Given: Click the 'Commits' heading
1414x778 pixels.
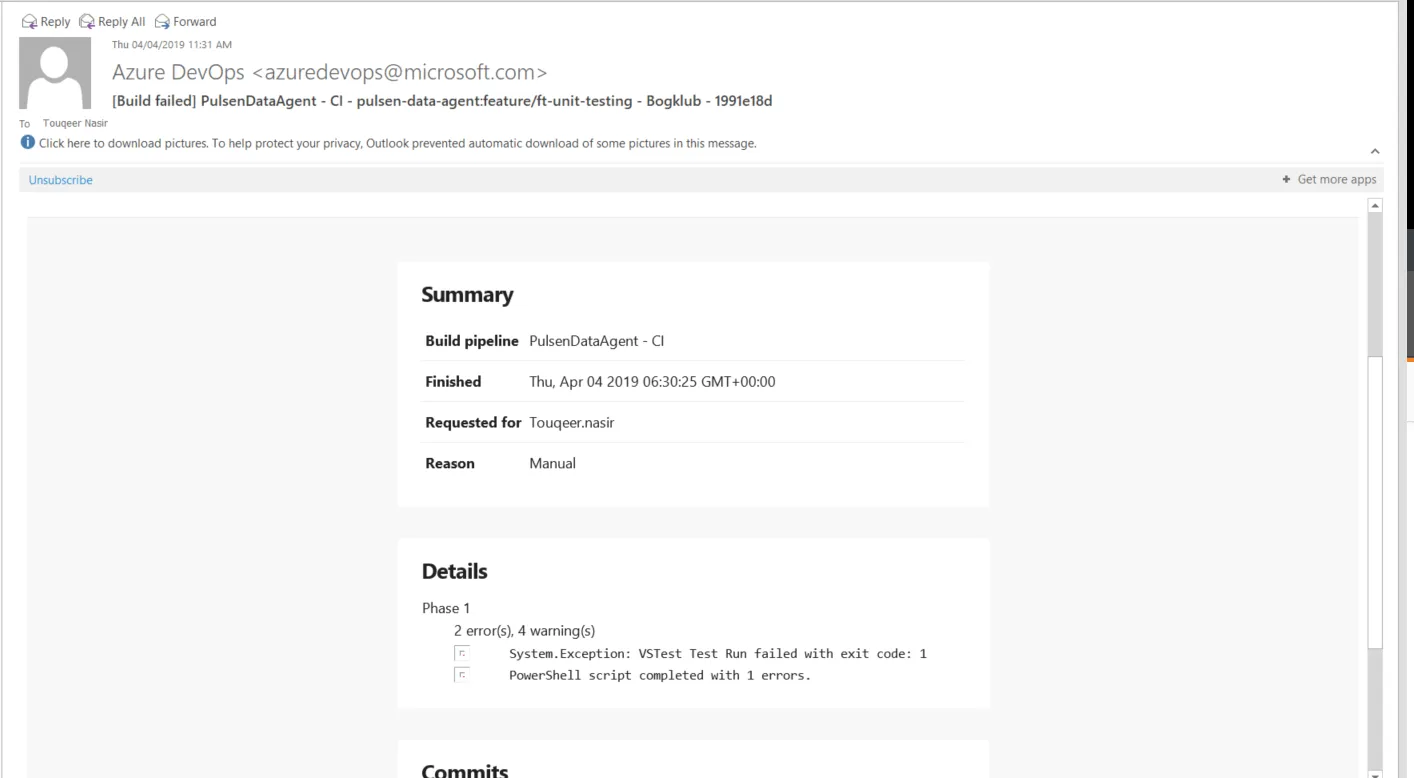Looking at the screenshot, I should (x=465, y=771).
